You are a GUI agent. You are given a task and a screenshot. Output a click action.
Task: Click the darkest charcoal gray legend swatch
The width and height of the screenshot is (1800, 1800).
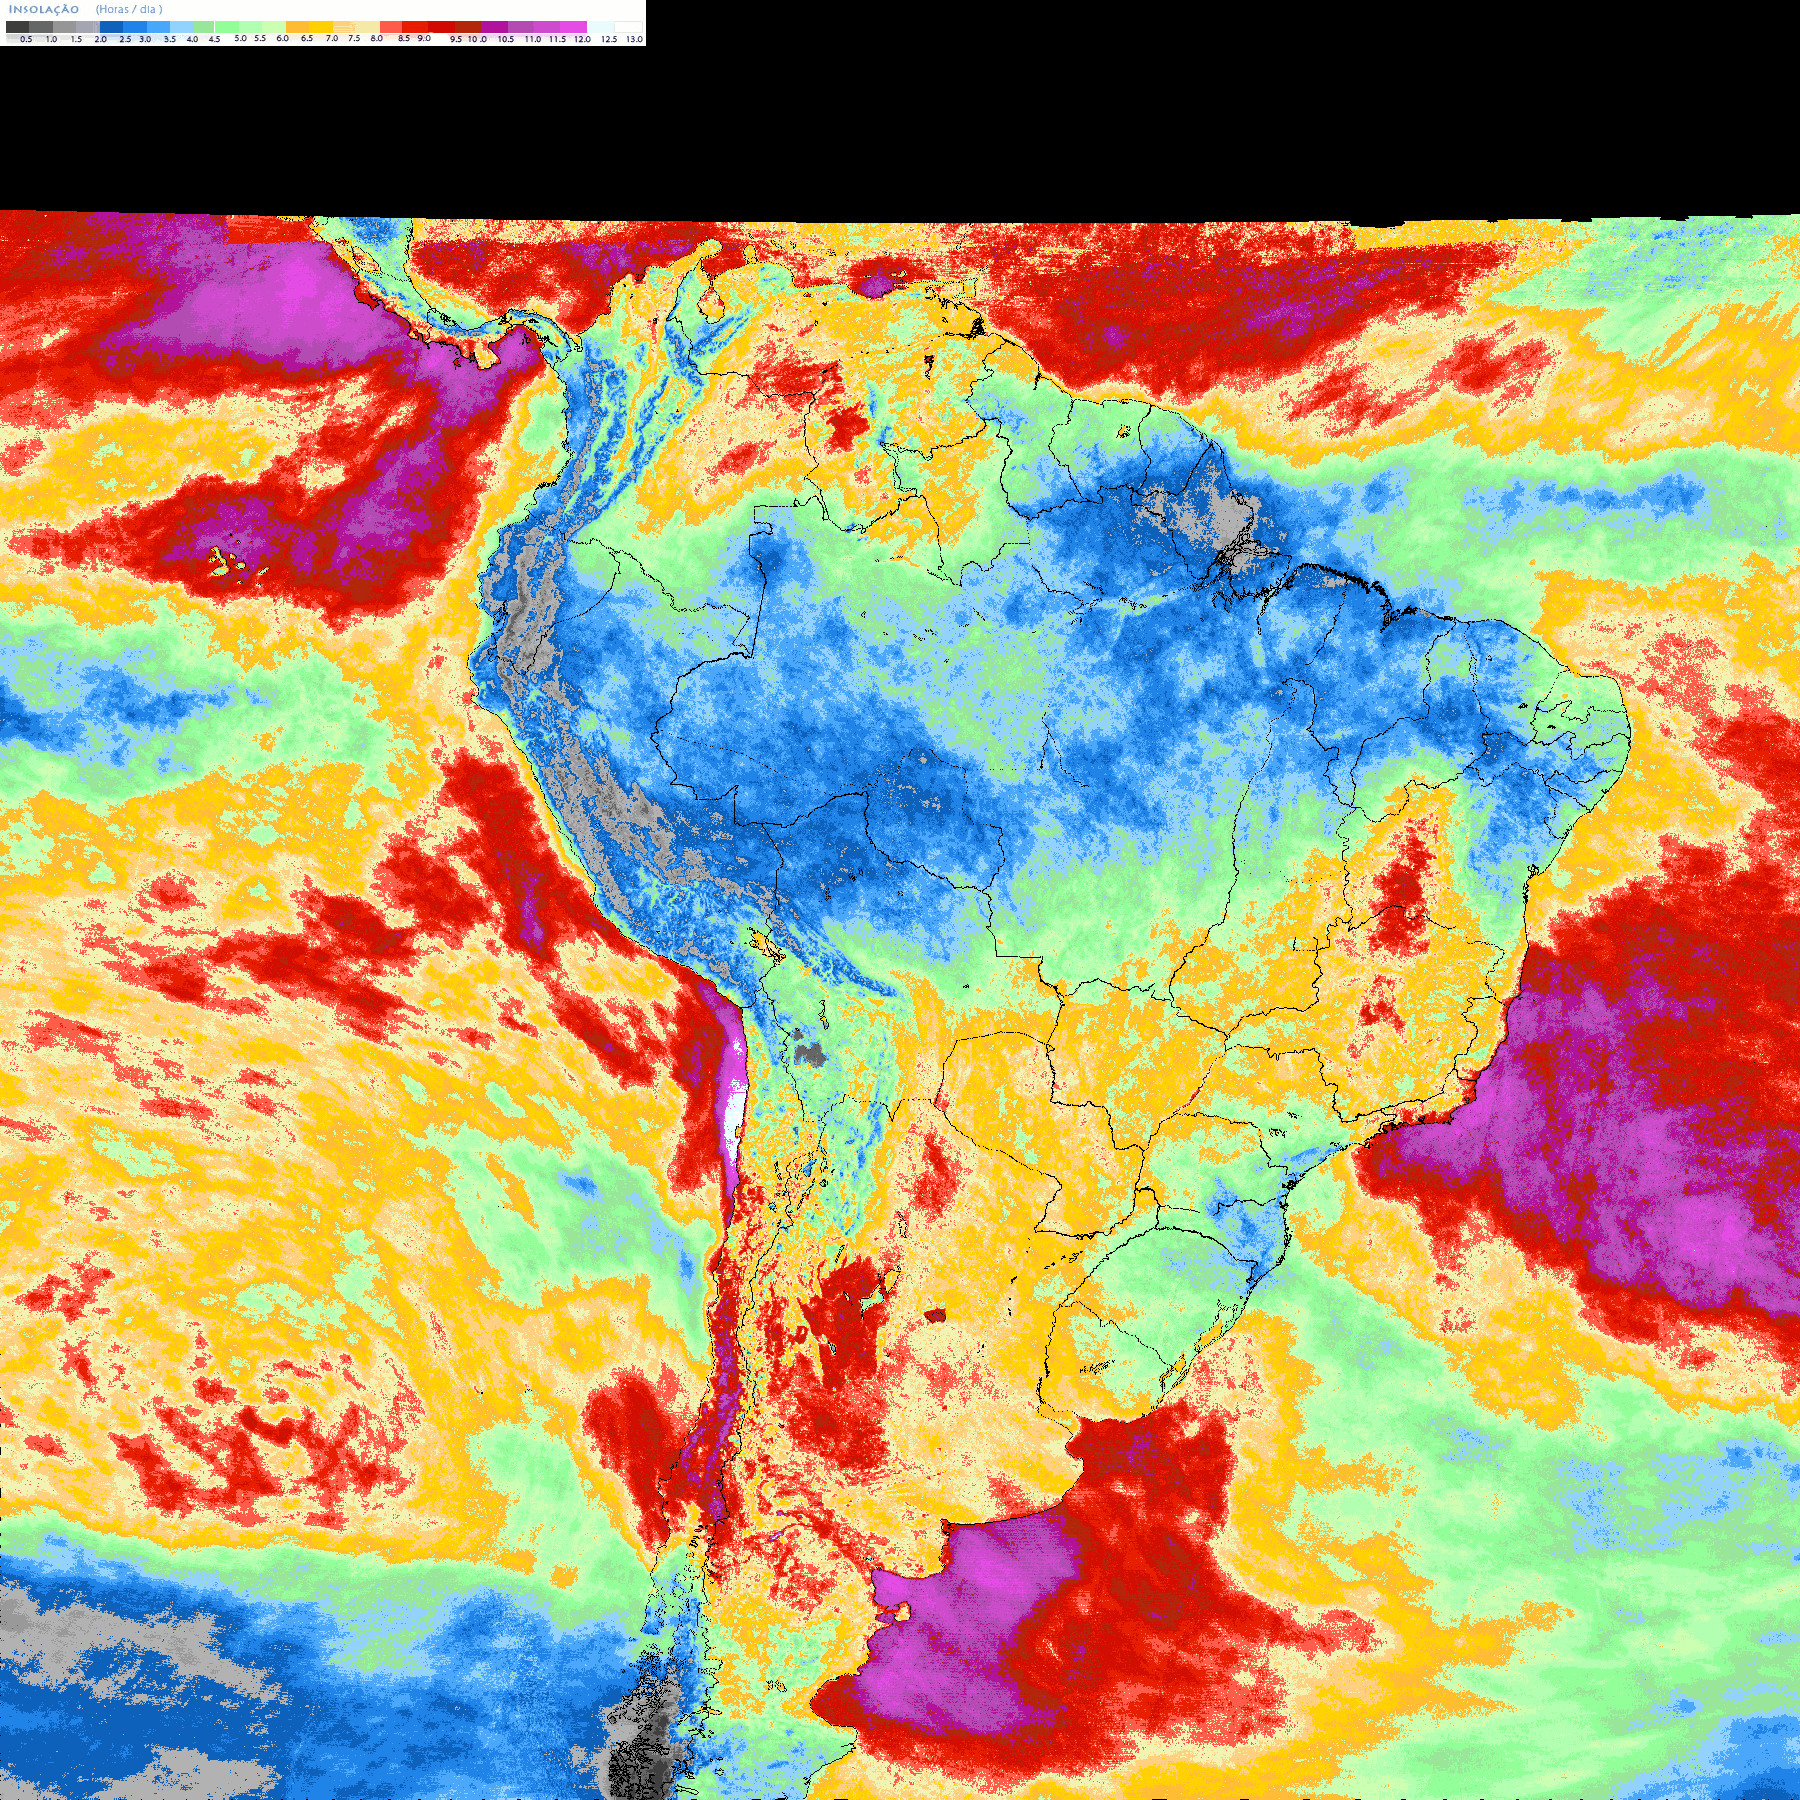(x=17, y=27)
